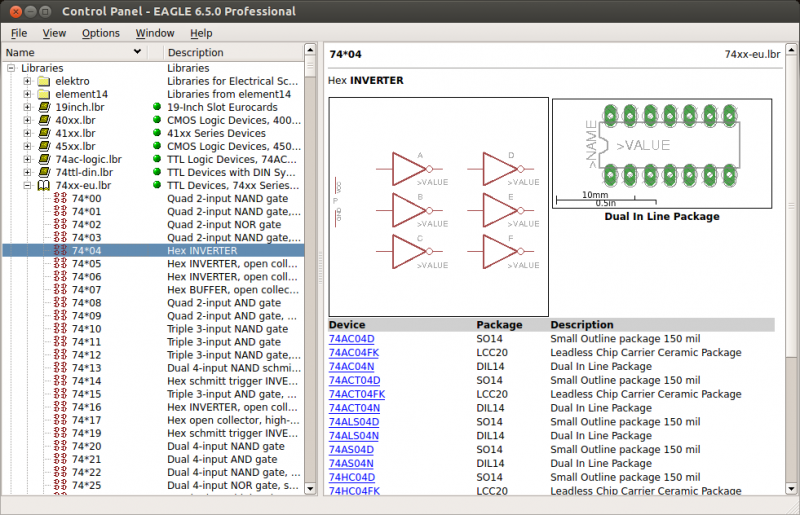Image resolution: width=800 pixels, height=515 pixels.
Task: Select the 74*05 Hex INVERTER open collector row
Action: coord(153,264)
